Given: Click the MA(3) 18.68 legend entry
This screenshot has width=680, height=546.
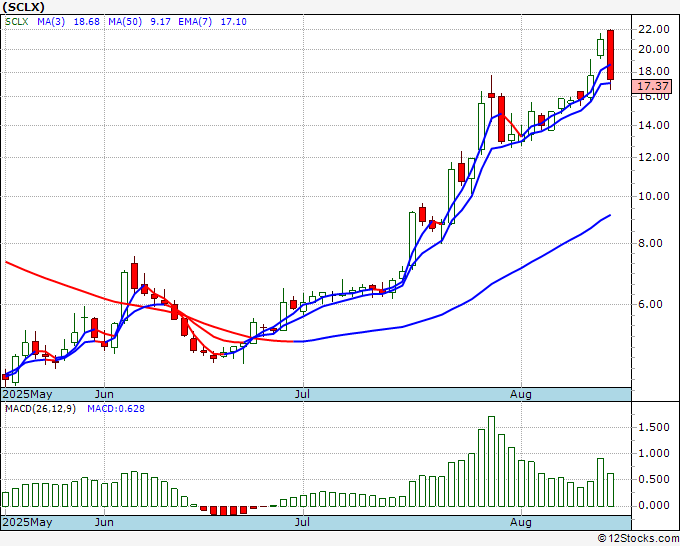Looking at the screenshot, I should coord(69,22).
